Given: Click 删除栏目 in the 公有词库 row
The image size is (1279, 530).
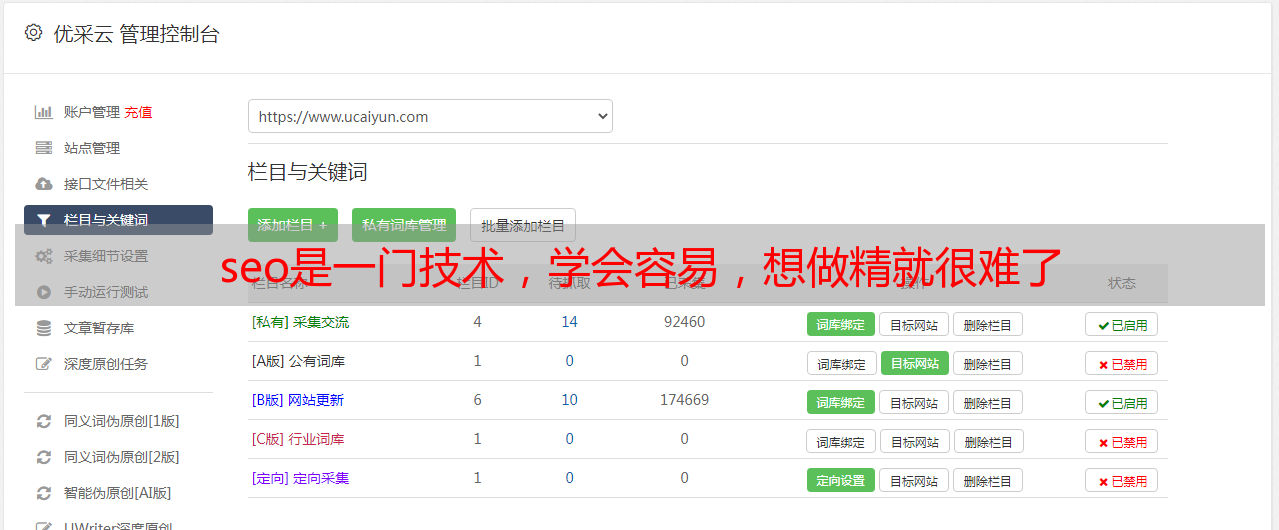Looking at the screenshot, I should coord(988,363).
